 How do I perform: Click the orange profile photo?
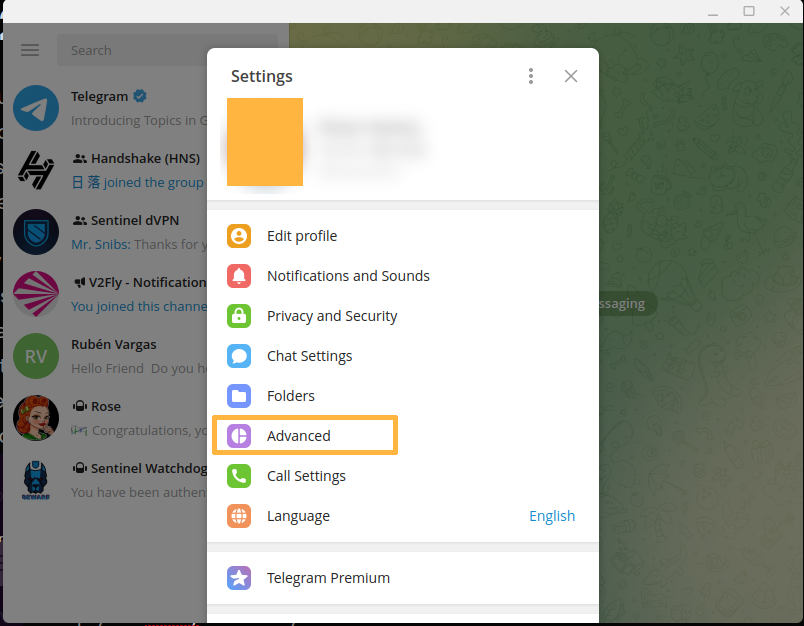pos(265,142)
